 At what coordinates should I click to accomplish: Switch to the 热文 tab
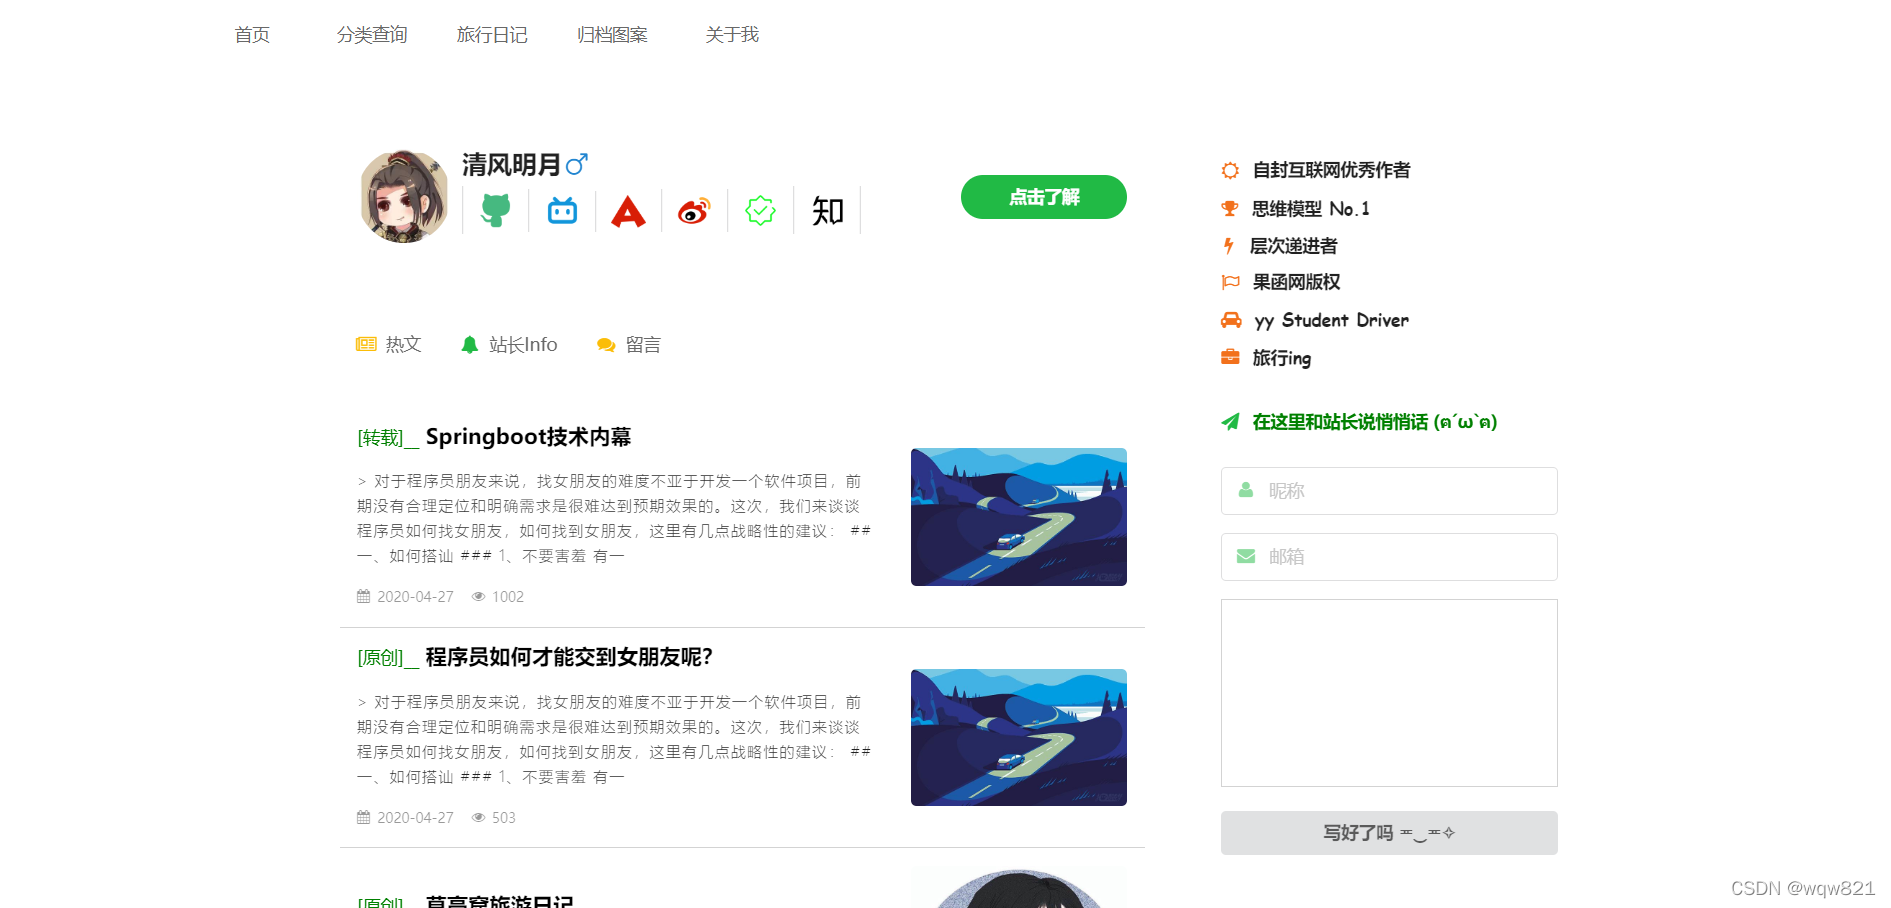tap(389, 344)
